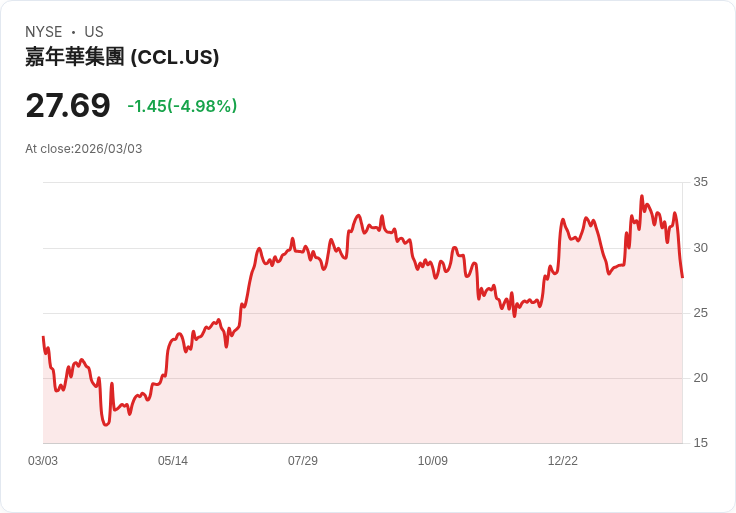
Task: Click the chart line's final endpoint
Action: click(x=682, y=277)
